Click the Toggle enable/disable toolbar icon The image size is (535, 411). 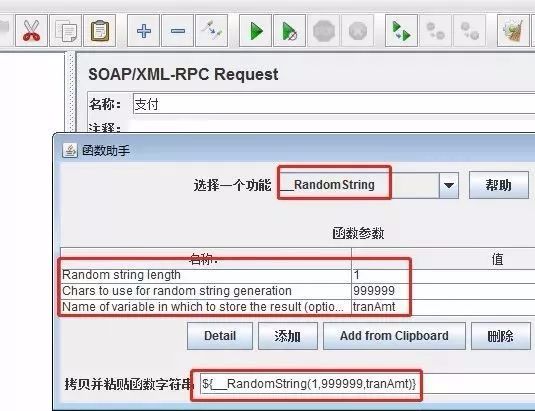click(x=212, y=31)
